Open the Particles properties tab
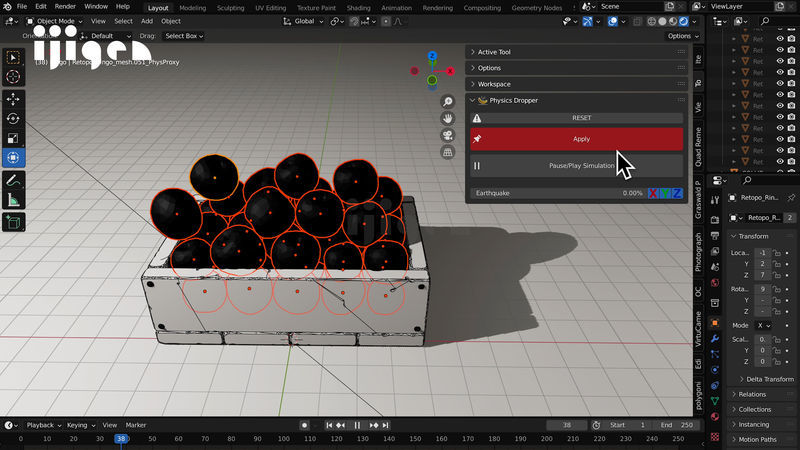This screenshot has height=450, width=800. (x=715, y=354)
